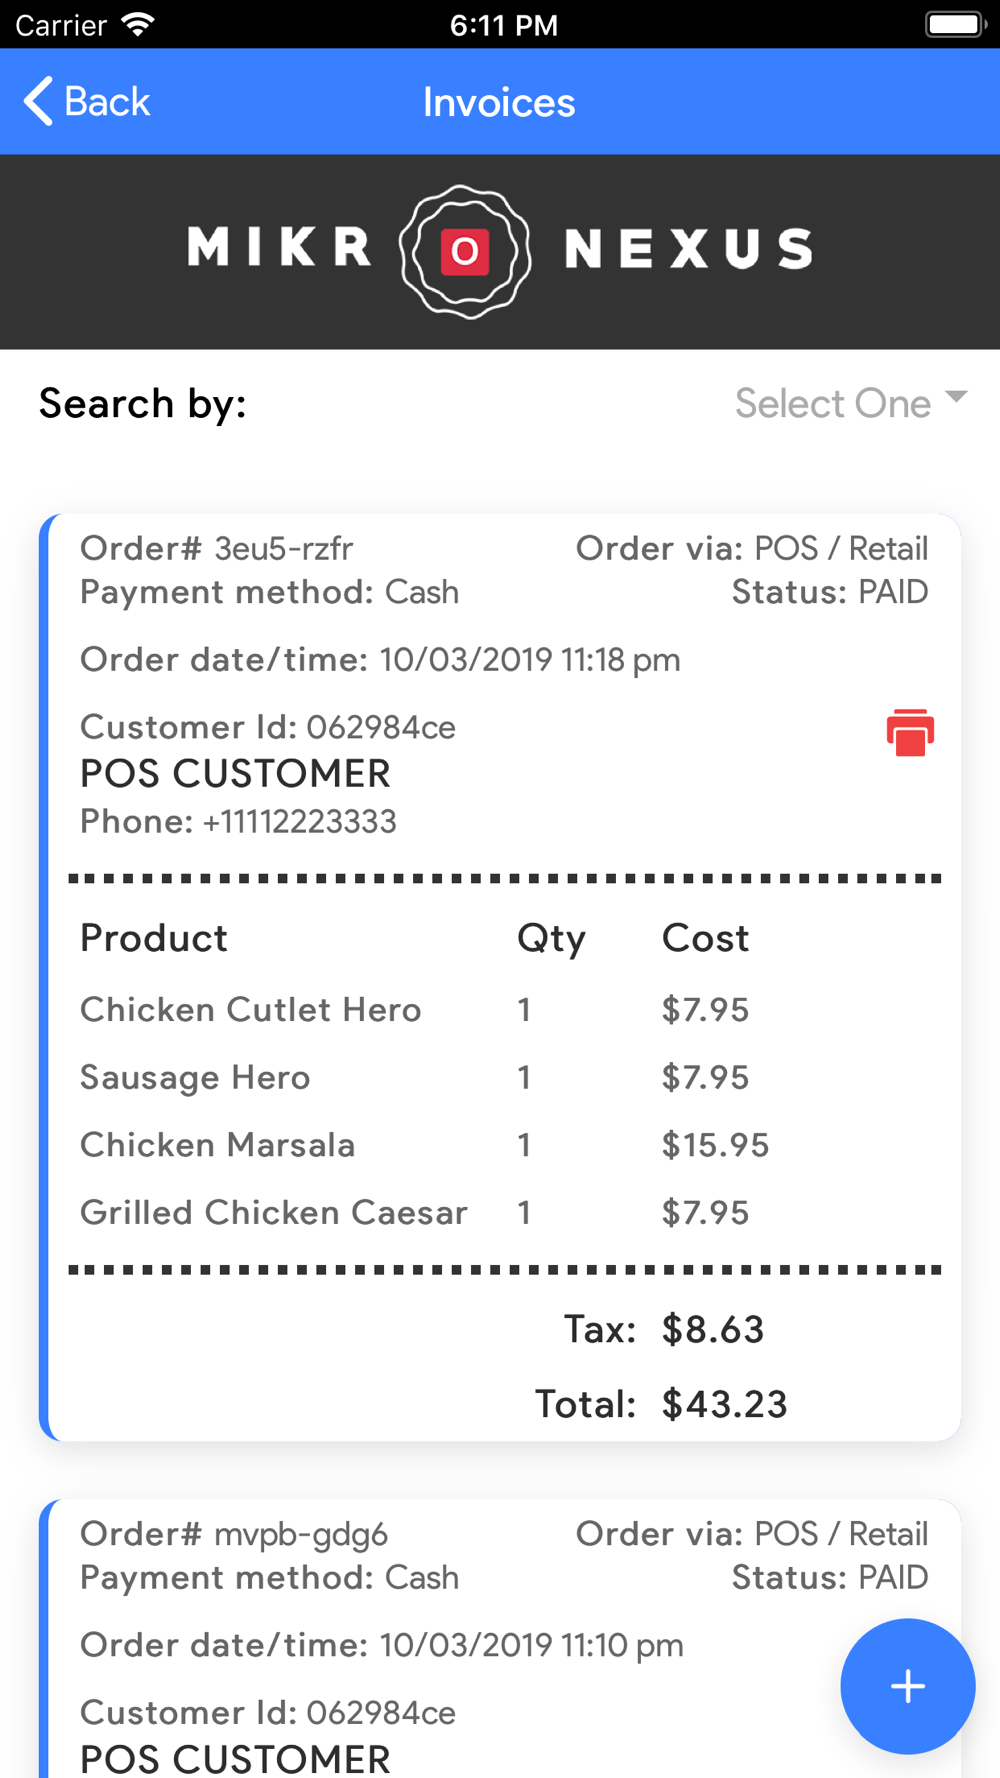Screen dimensions: 1000x1778
Task: Go Back to the previous screen
Action: point(87,101)
